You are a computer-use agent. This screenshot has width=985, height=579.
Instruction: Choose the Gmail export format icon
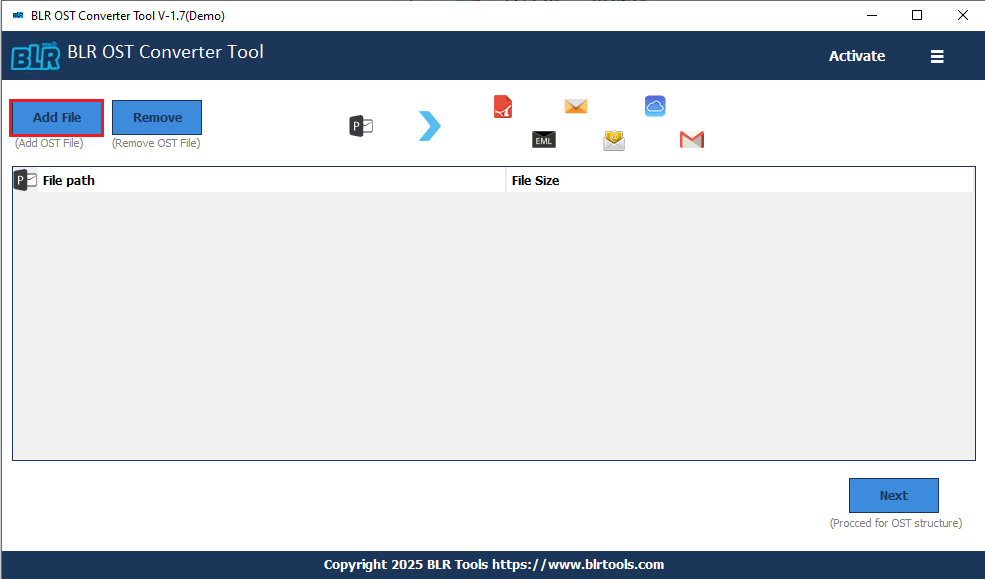click(x=691, y=140)
